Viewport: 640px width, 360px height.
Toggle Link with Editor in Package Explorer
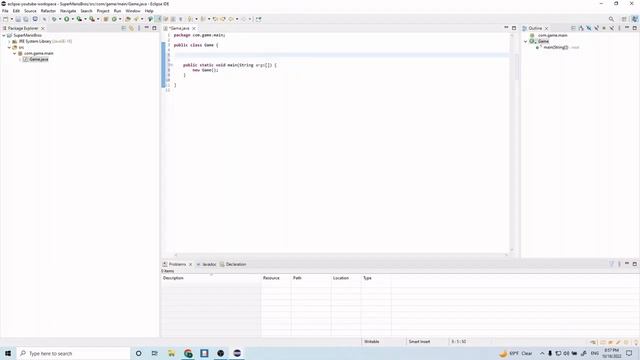[x=131, y=28]
